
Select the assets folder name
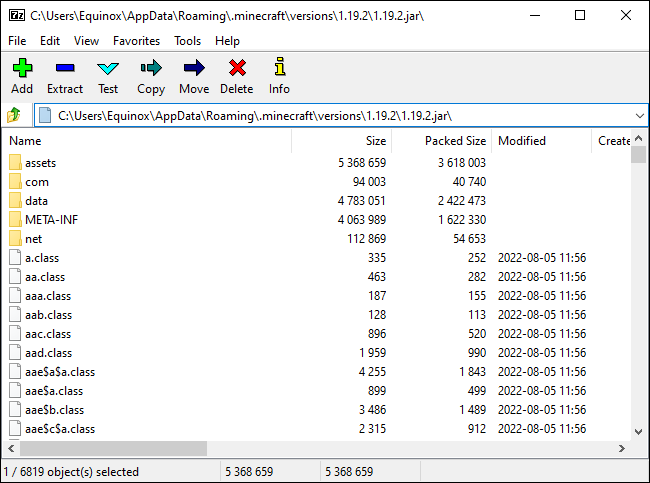40,163
